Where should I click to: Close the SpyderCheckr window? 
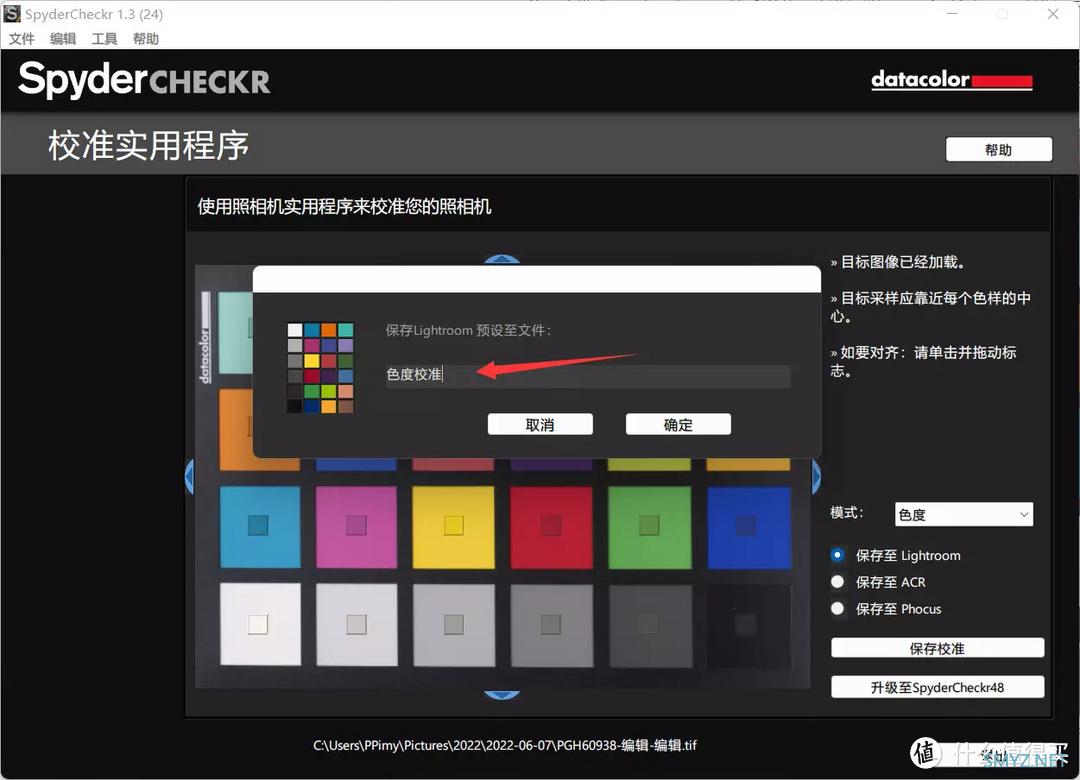click(x=1052, y=14)
